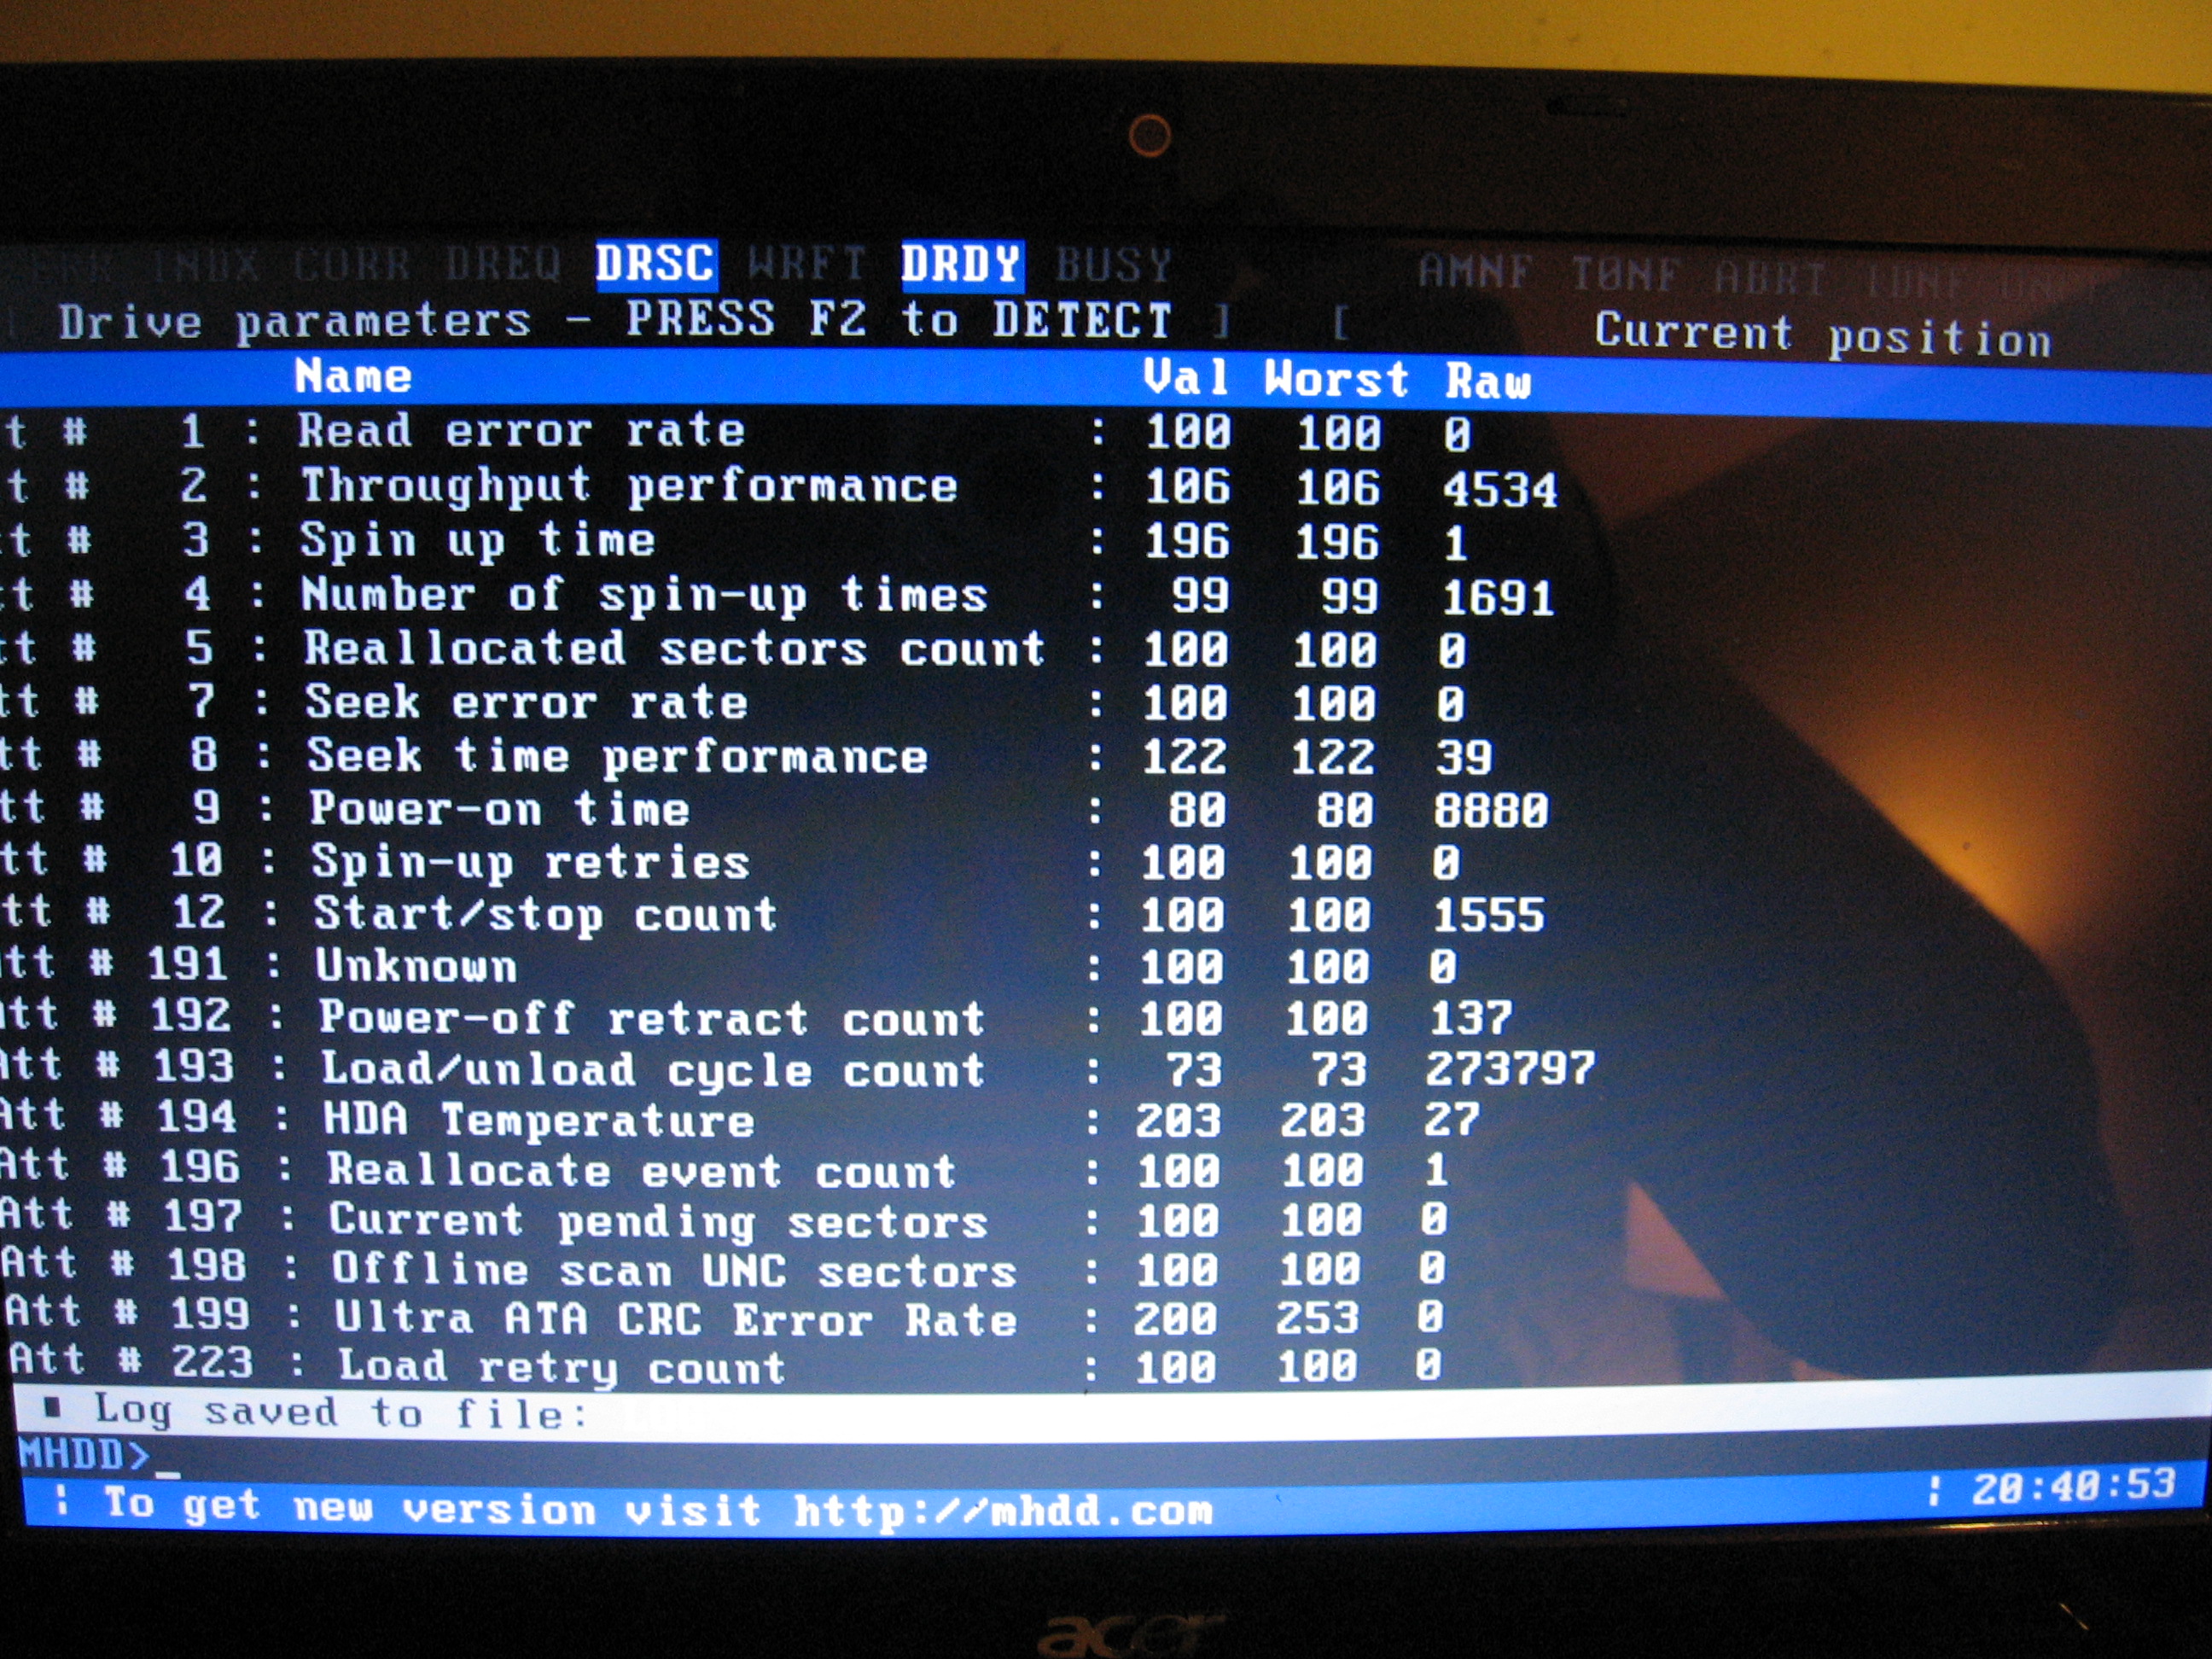
Task: Click raw value 1691 for spin-up times
Action: point(1498,598)
